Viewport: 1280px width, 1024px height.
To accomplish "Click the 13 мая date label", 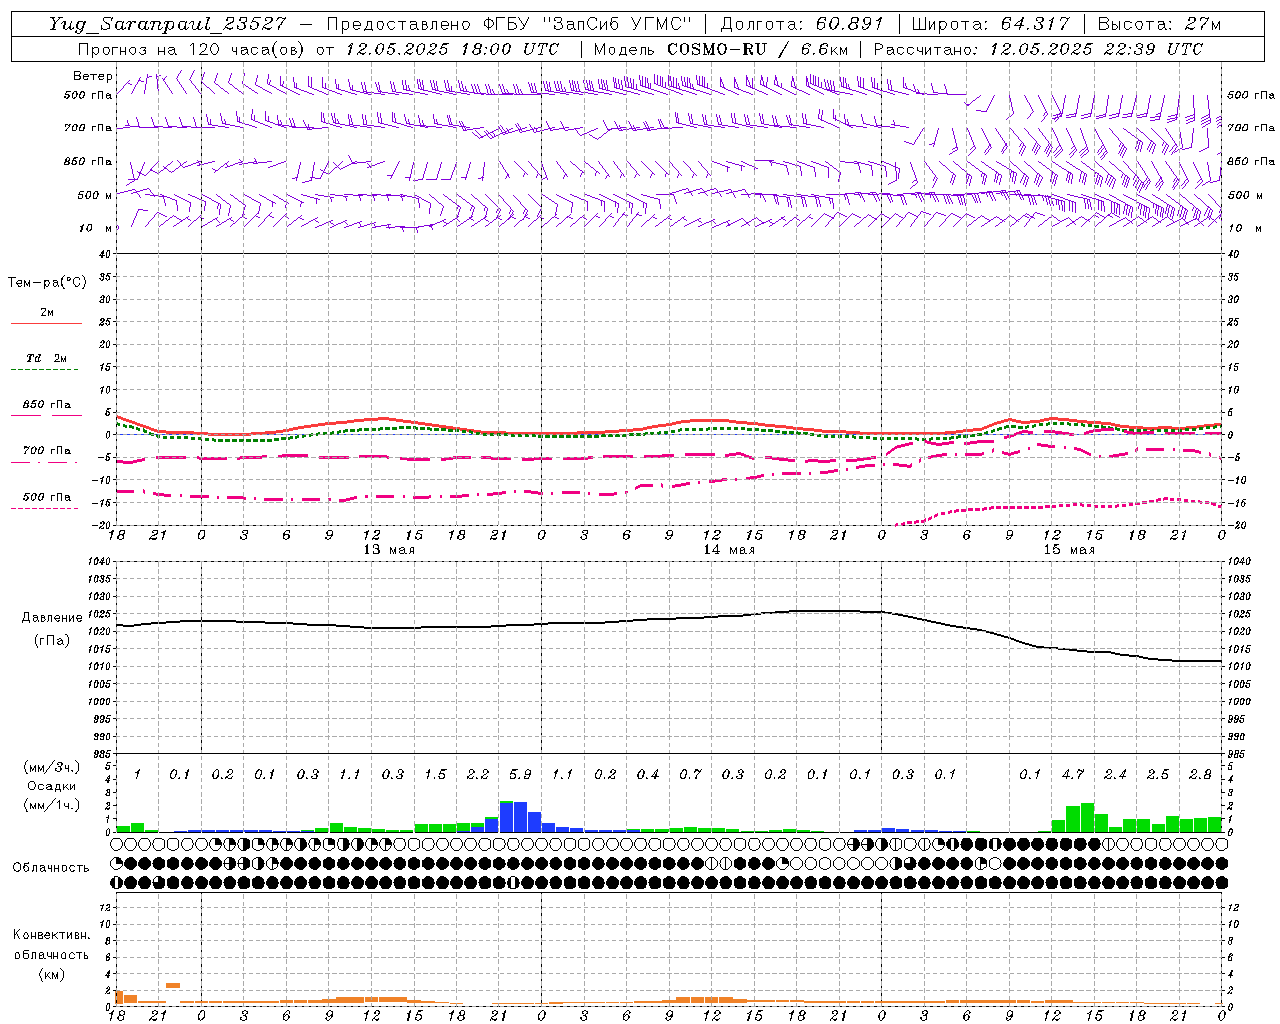I will [389, 550].
